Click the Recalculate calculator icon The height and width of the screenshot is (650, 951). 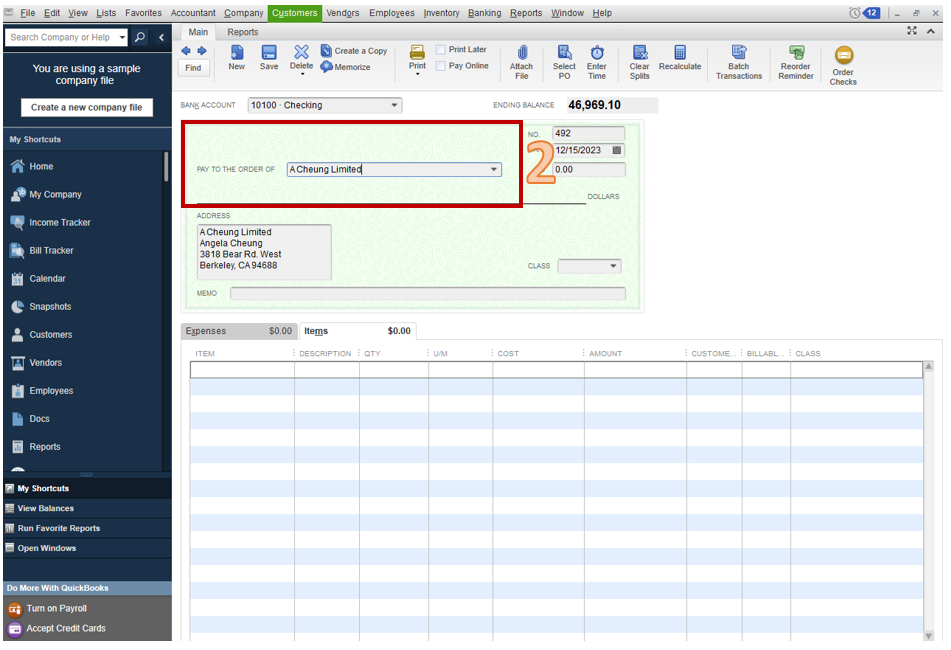point(680,53)
